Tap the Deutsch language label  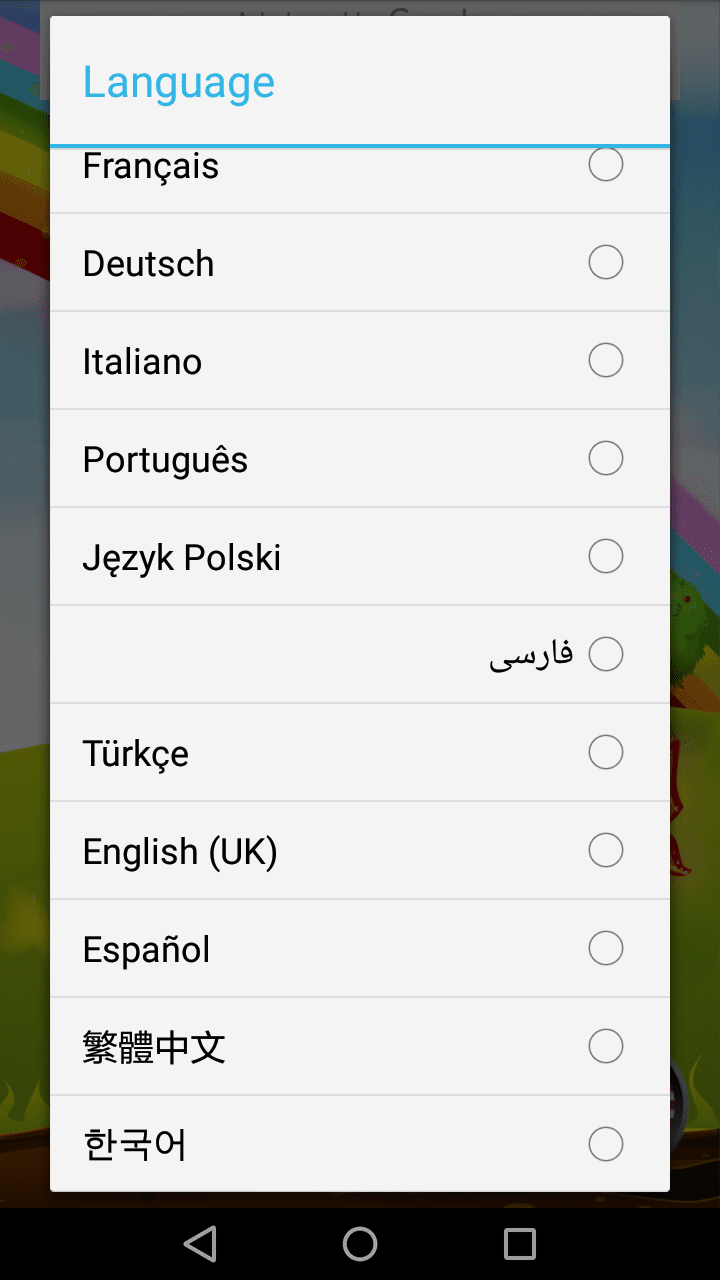click(x=148, y=264)
